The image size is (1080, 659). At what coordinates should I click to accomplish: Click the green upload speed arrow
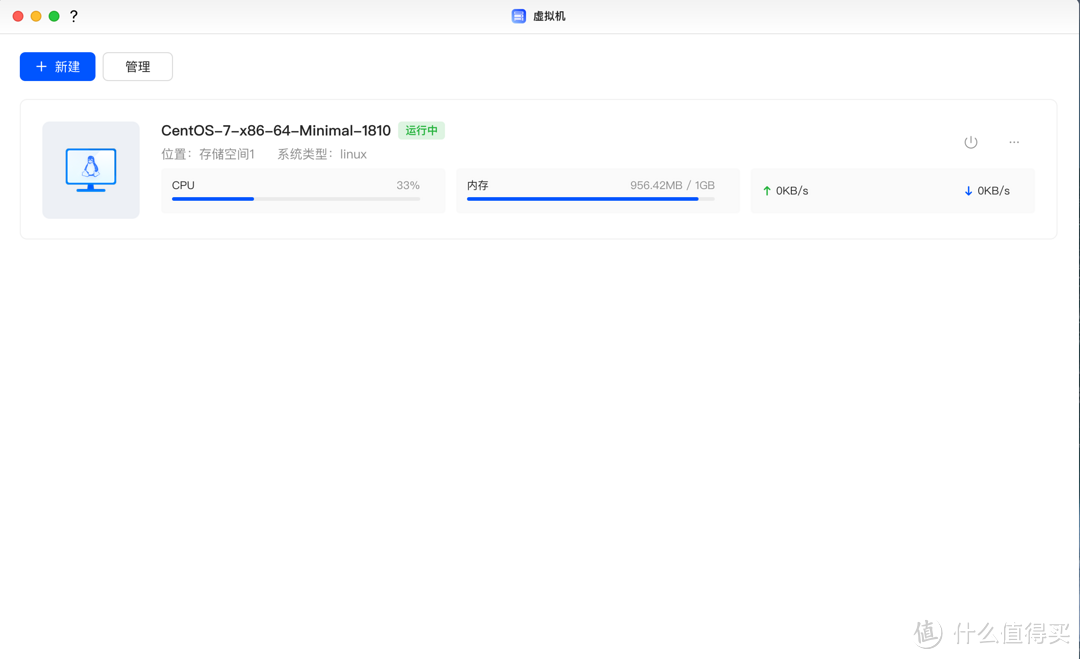(x=767, y=191)
